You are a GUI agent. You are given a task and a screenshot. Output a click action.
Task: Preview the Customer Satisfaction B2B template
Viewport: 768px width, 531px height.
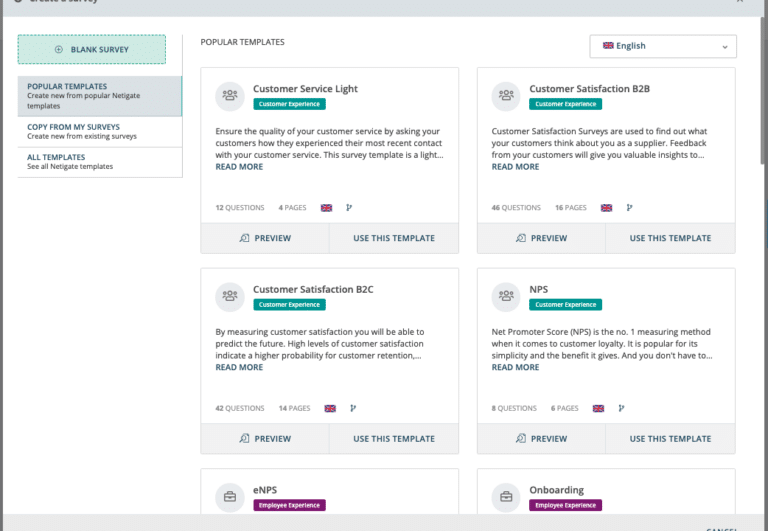(541, 239)
